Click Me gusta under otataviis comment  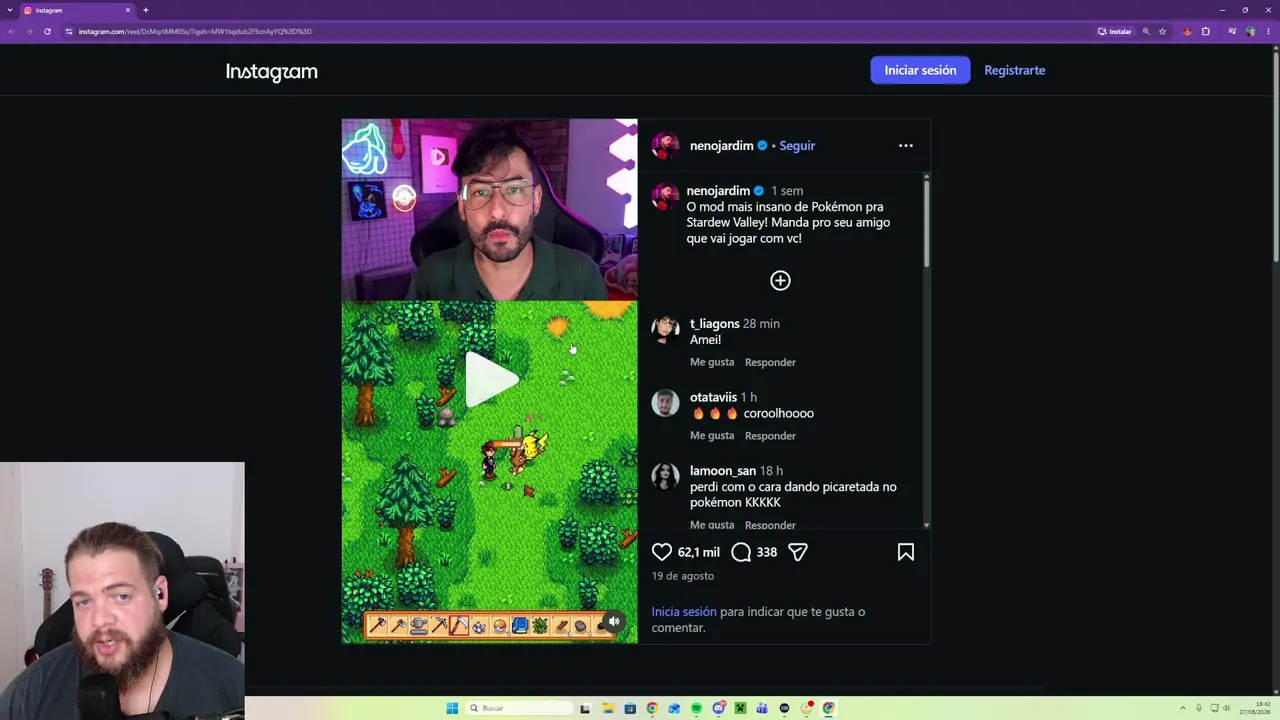click(712, 436)
